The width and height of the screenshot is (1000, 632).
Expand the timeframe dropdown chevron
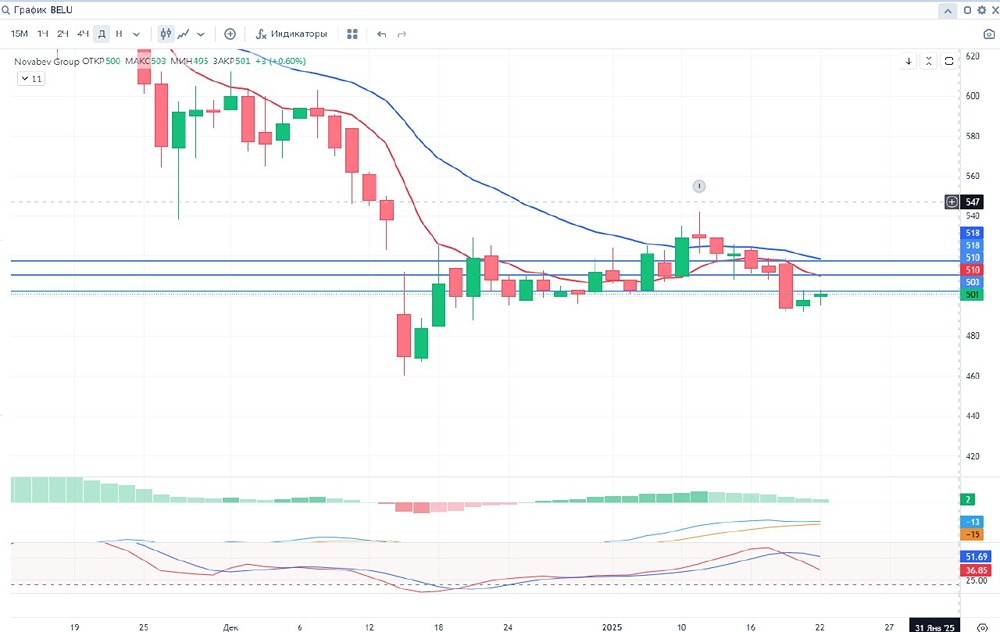click(x=135, y=33)
